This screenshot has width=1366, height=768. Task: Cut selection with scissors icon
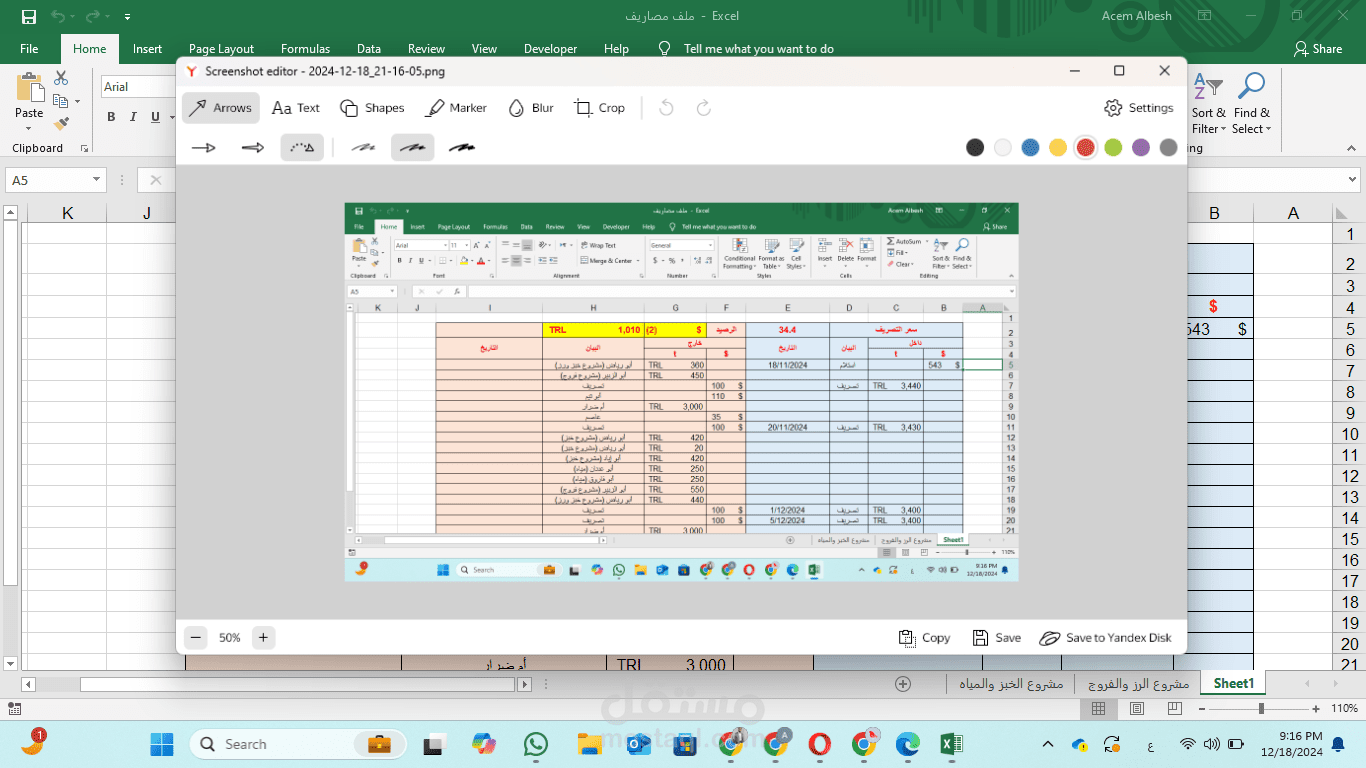tap(61, 78)
